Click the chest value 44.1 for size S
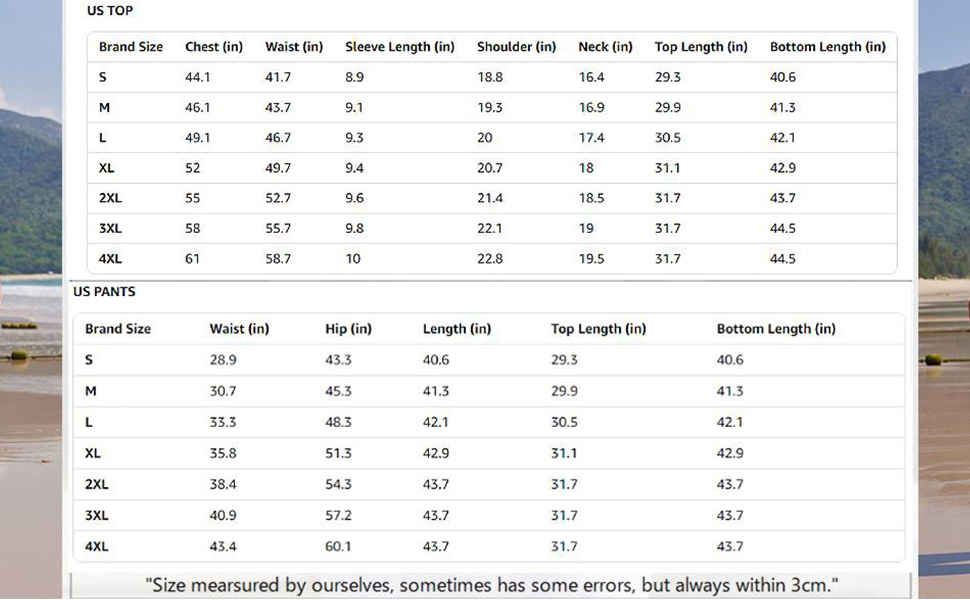Viewport: 970px width, 600px height. [197, 77]
